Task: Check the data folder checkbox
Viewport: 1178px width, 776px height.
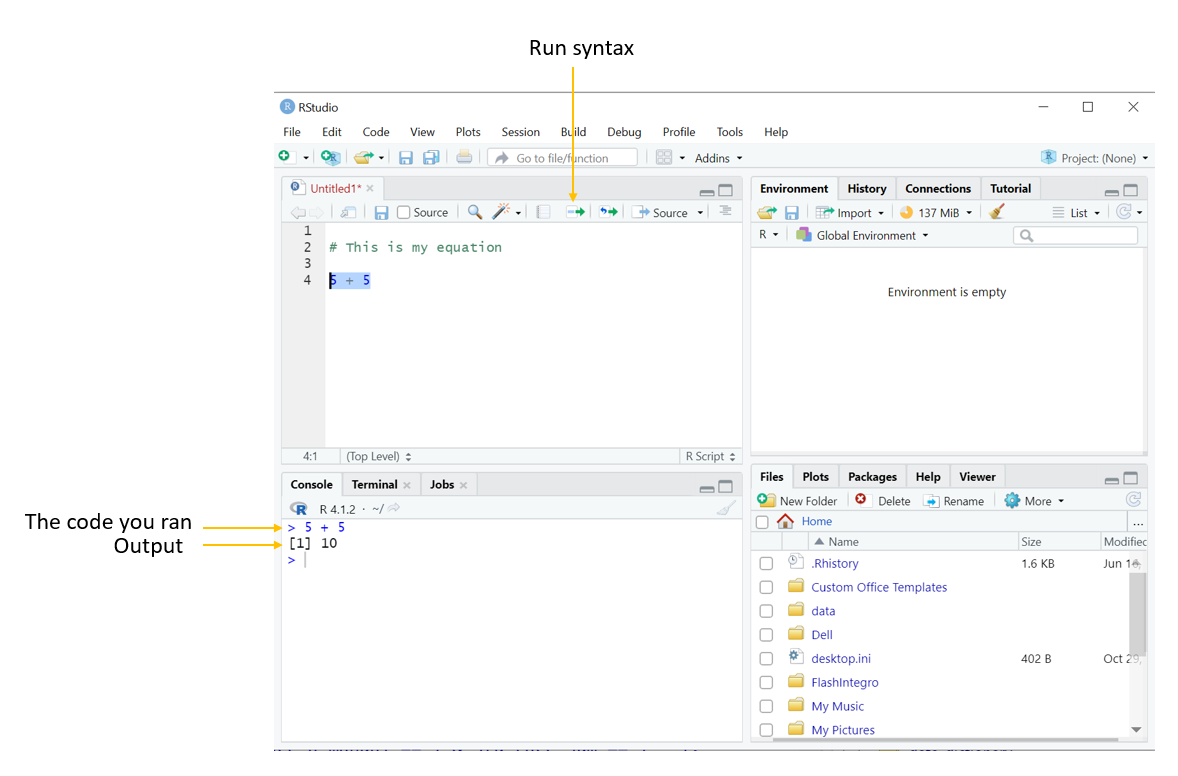Action: coord(766,611)
